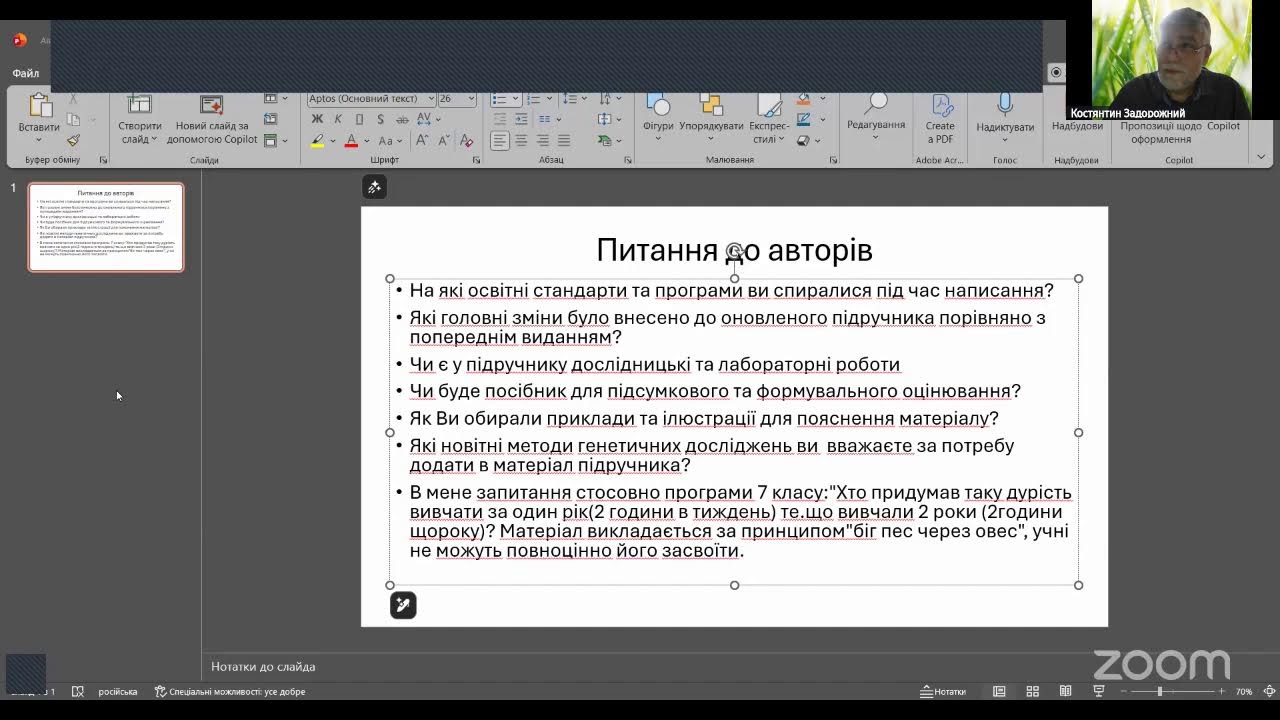
Task: Apply yellow text highlight color
Action: point(318,141)
